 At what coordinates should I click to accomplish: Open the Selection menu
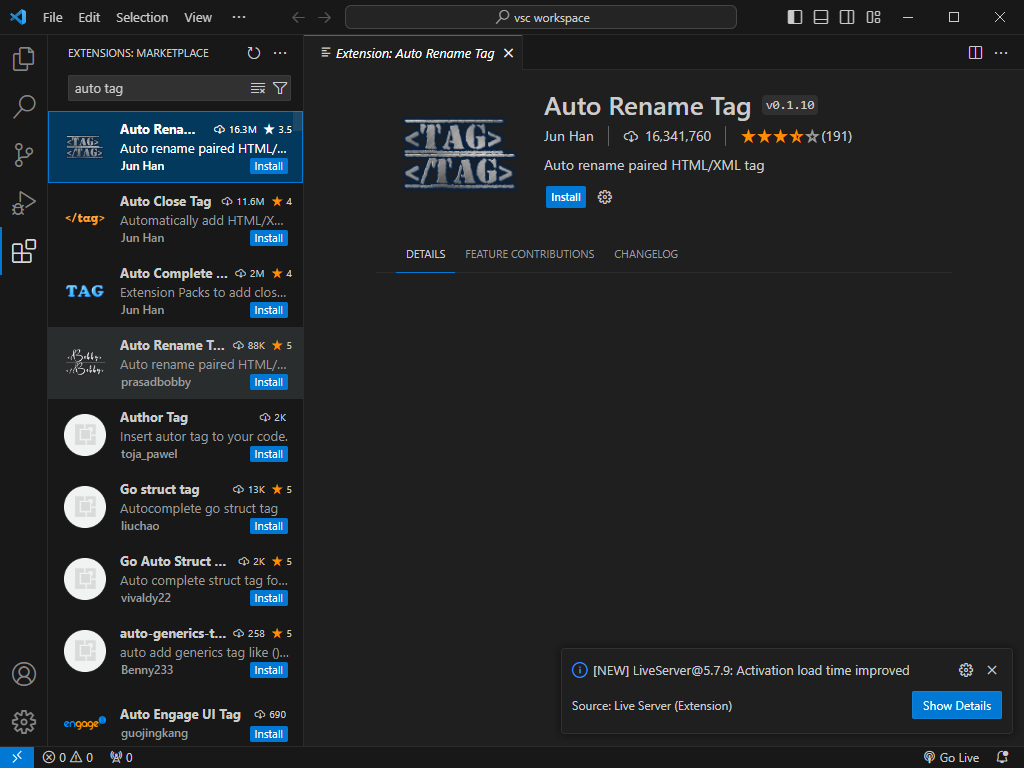tap(142, 18)
